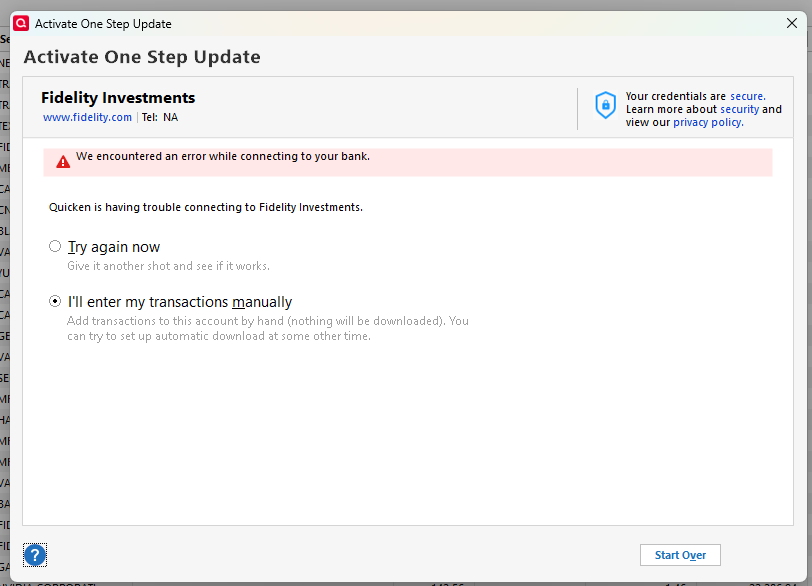Click the red error warning triangle

pos(63,162)
